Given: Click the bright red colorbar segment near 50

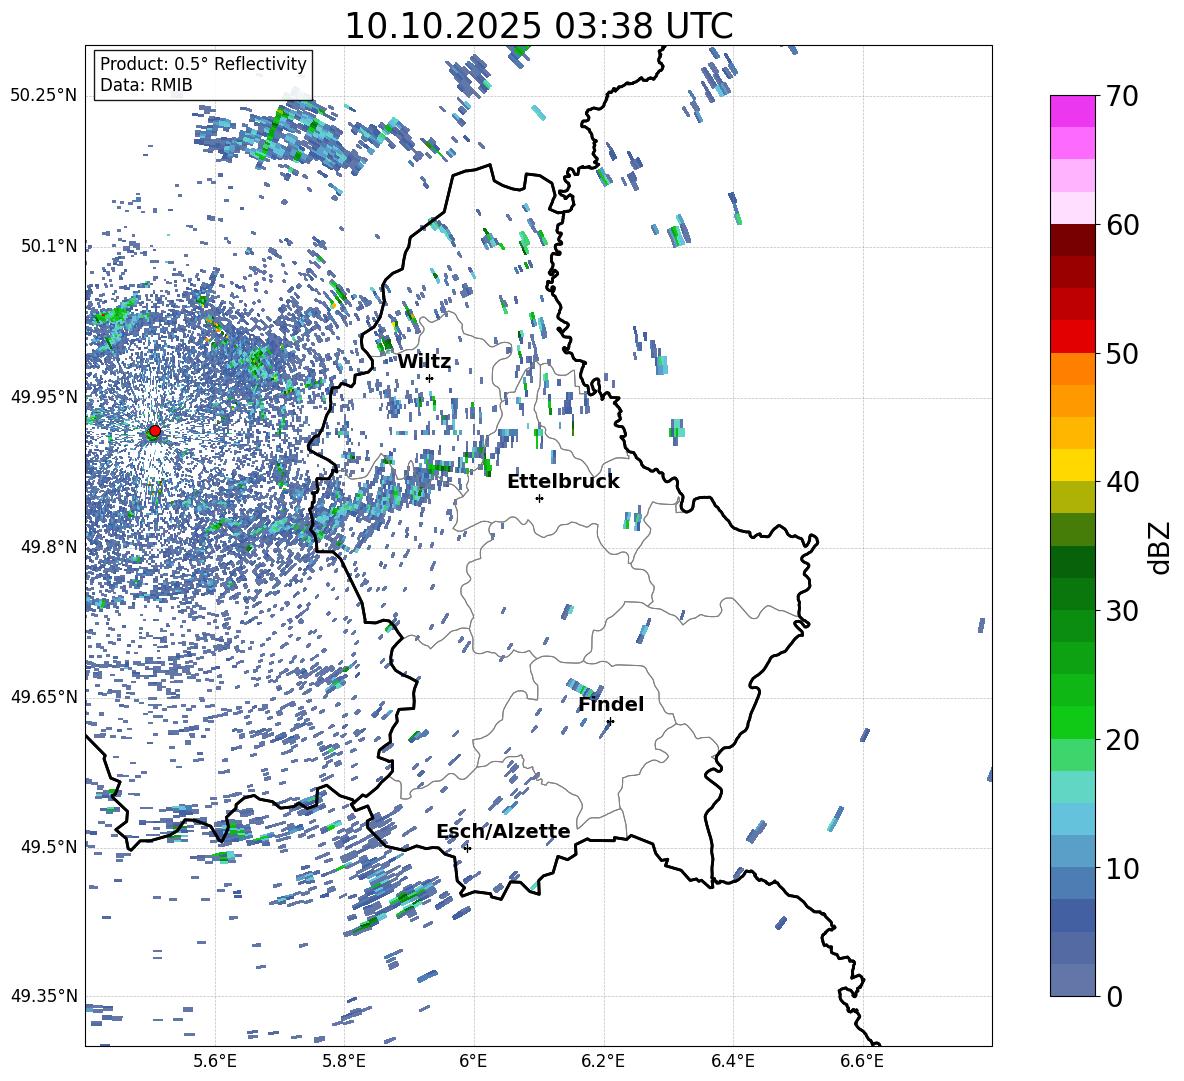Looking at the screenshot, I should tap(1073, 337).
